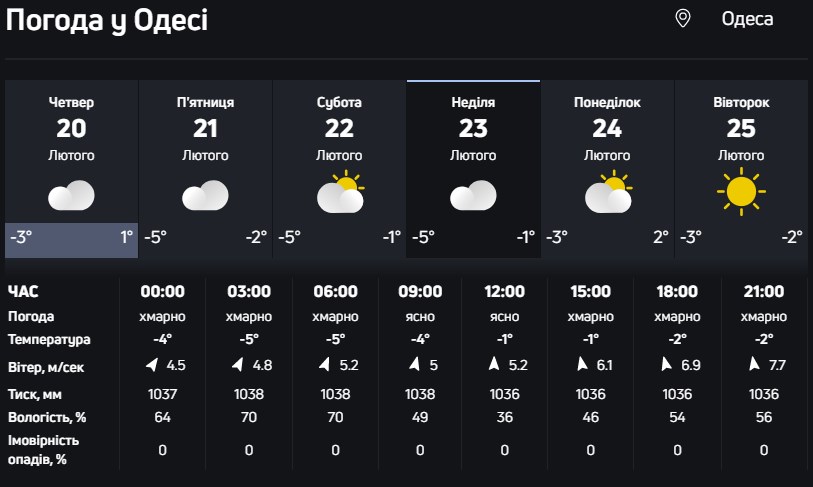The image size is (813, 487).
Task: Click Monday's sun-and-cloud icon
Action: [x=607, y=193]
